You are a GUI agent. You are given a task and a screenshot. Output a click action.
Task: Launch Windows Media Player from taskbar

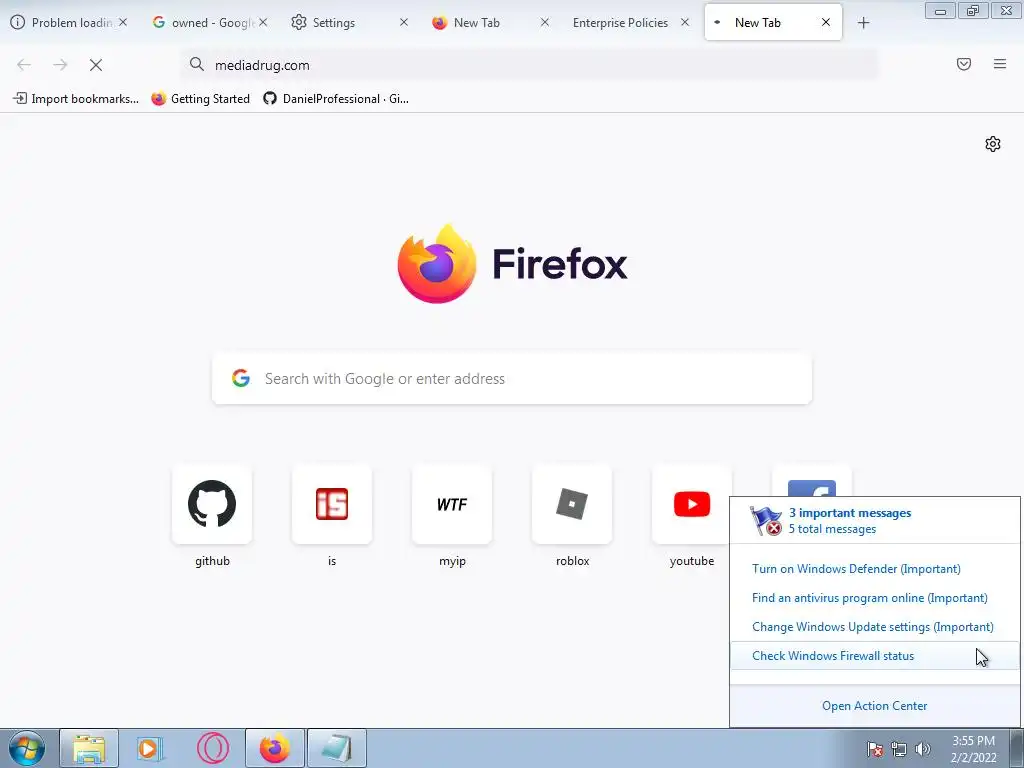pos(150,748)
